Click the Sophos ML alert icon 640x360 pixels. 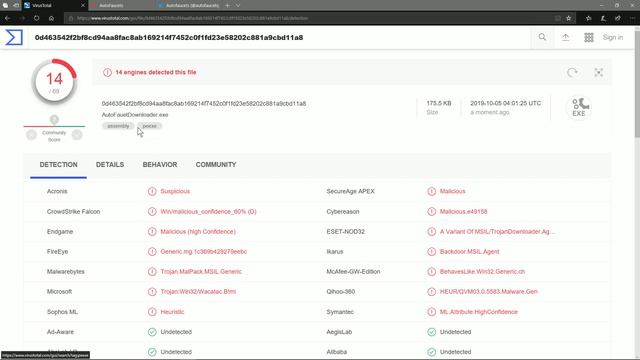[x=152, y=312]
